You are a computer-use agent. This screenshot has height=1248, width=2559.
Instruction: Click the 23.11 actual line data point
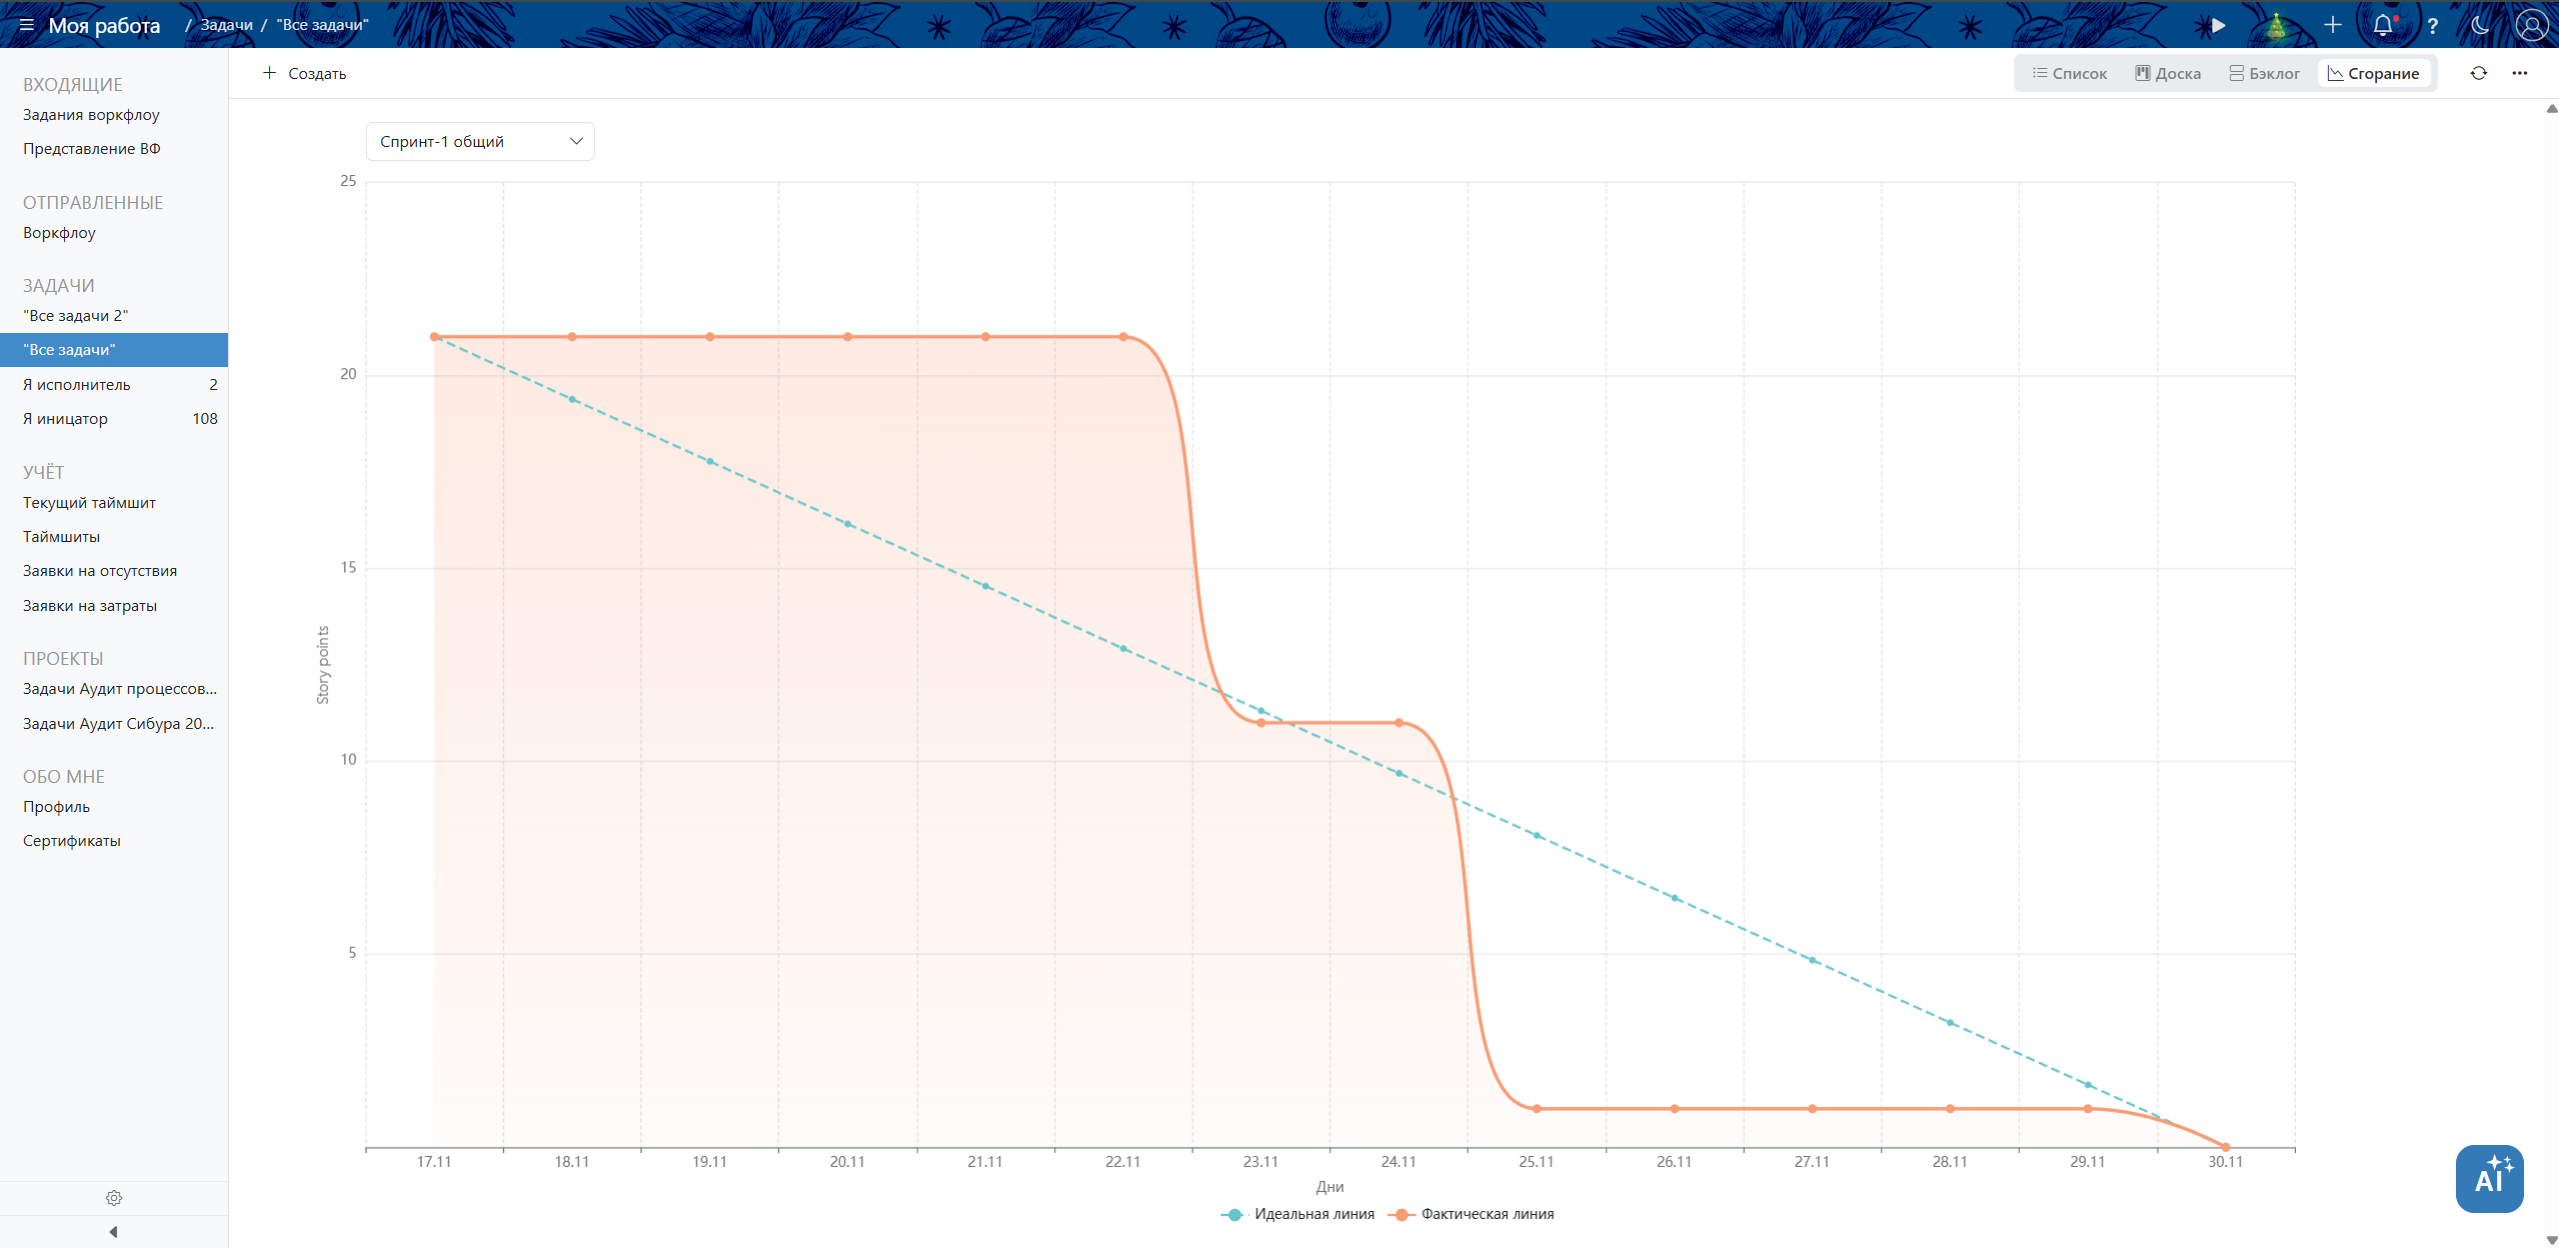(1260, 722)
